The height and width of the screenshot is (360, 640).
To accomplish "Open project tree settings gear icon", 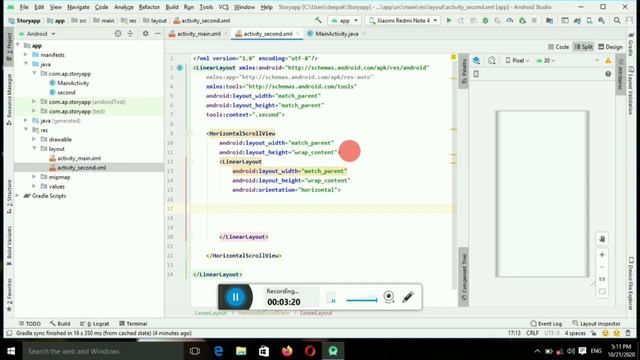I will [145, 34].
